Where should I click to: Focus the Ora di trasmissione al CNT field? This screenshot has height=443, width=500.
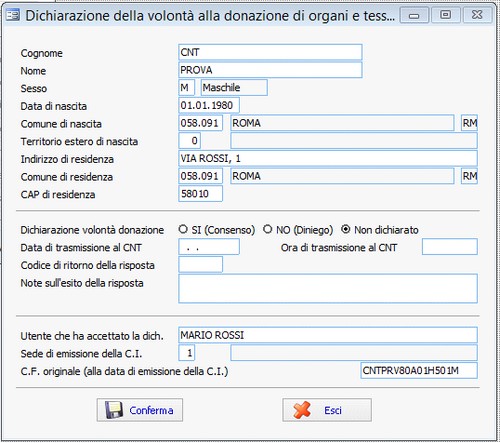coord(450,247)
